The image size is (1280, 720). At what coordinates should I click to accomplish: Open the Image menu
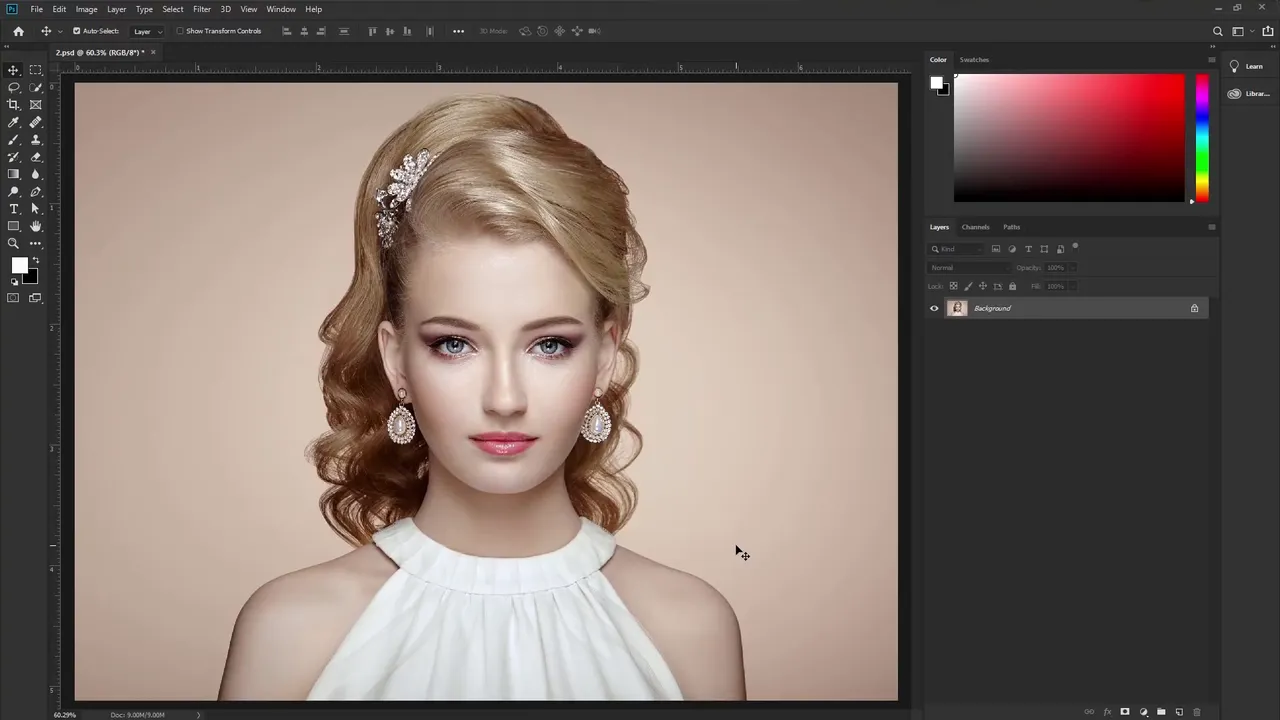point(87,9)
